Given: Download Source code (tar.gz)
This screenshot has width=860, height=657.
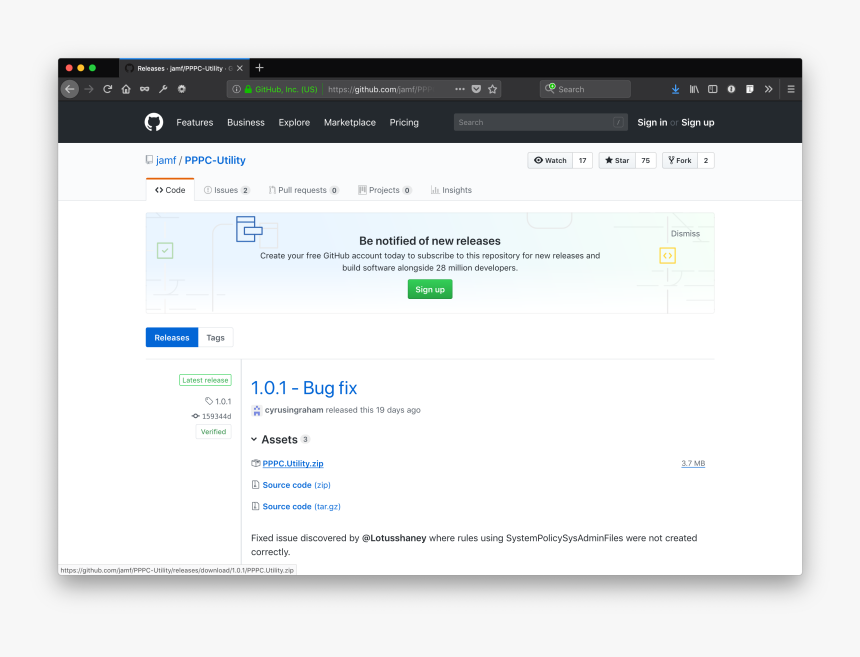Looking at the screenshot, I should click(x=302, y=506).
